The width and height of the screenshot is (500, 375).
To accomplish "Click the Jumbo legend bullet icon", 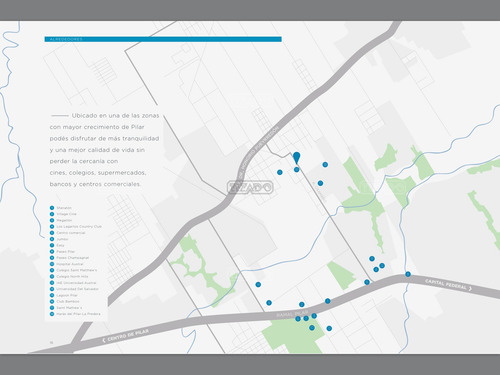I will tap(52, 239).
